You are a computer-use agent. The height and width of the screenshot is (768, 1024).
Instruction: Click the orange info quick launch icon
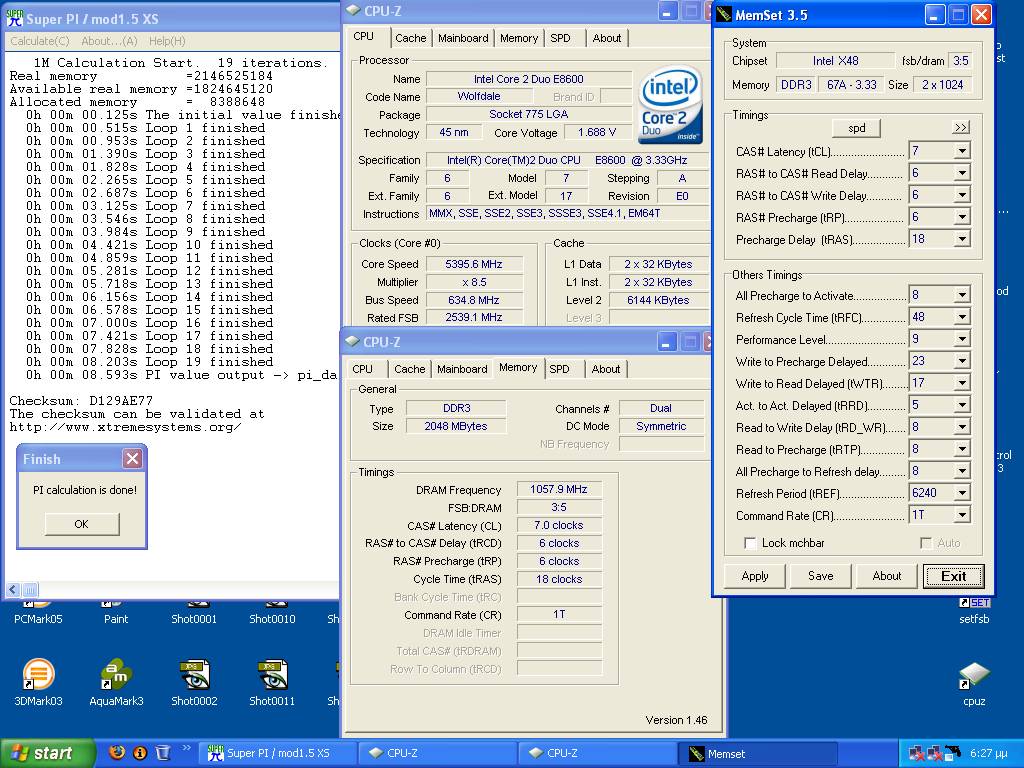pyautogui.click(x=140, y=752)
